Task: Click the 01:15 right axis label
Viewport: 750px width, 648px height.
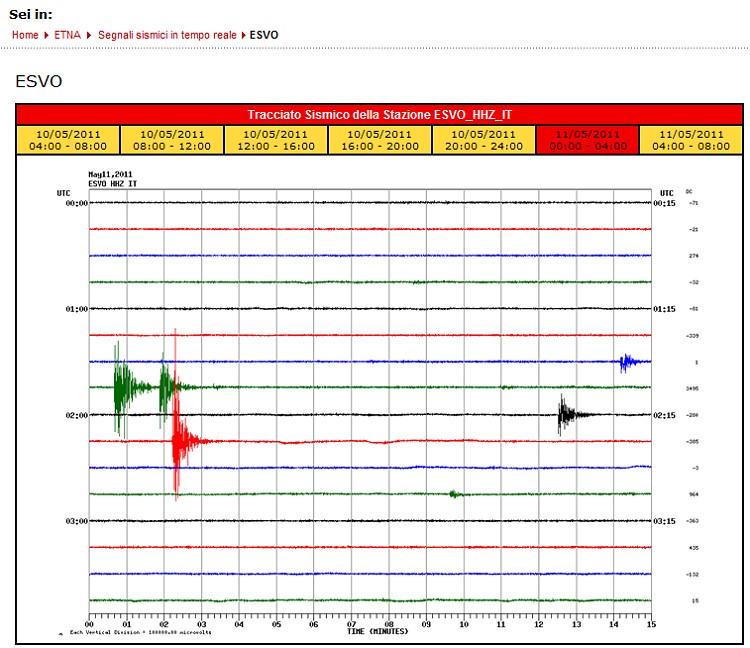Action: click(x=664, y=309)
